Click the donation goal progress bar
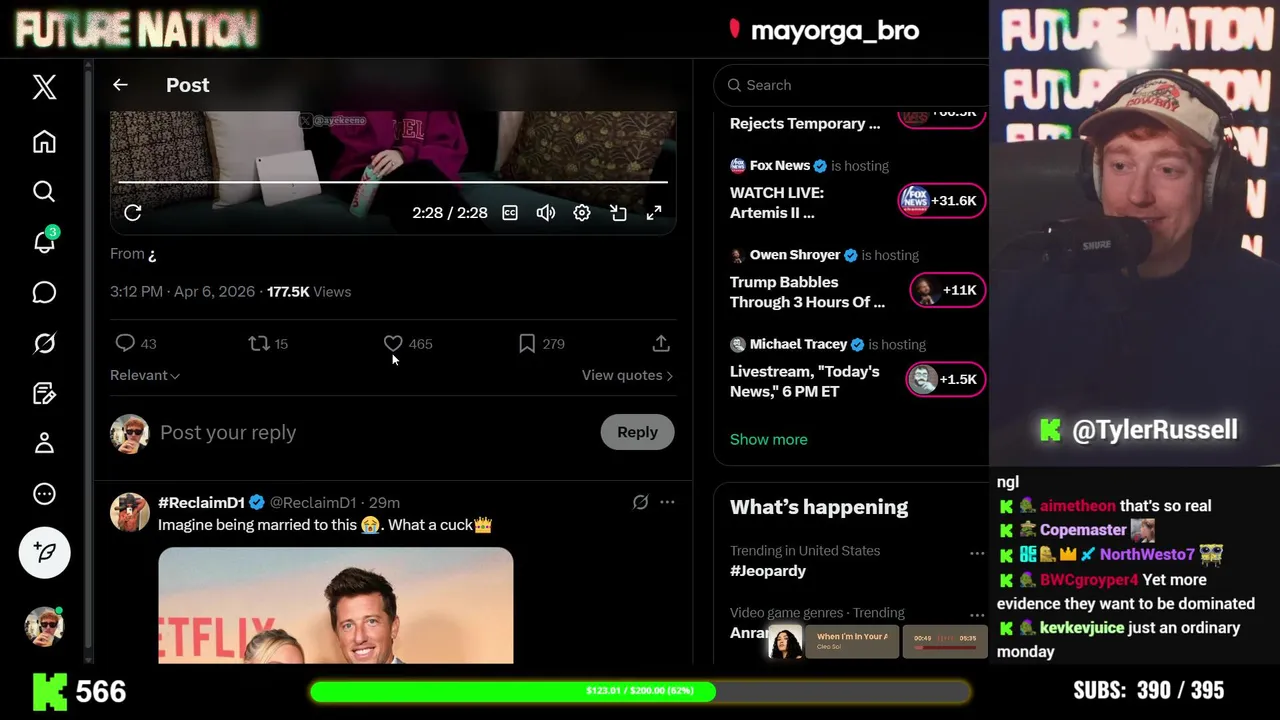Viewport: 1280px width, 720px height. pyautogui.click(x=640, y=691)
